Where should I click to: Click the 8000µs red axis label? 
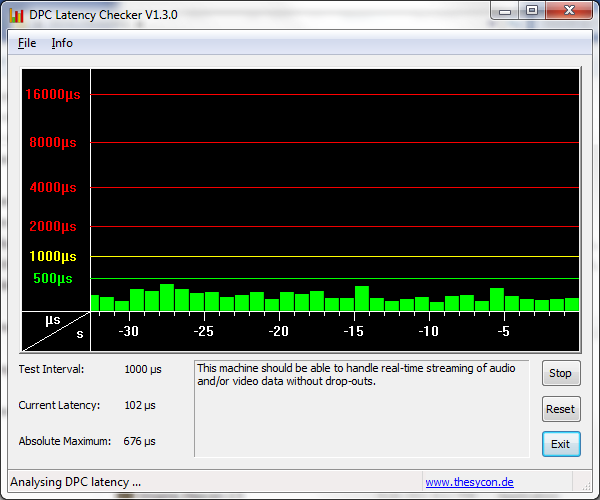click(52, 143)
